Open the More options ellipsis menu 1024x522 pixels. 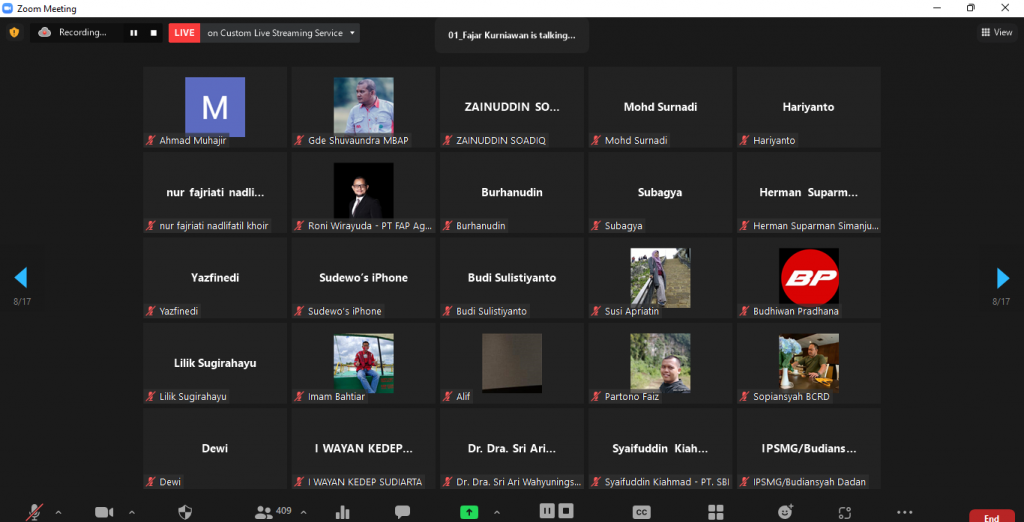(x=904, y=512)
